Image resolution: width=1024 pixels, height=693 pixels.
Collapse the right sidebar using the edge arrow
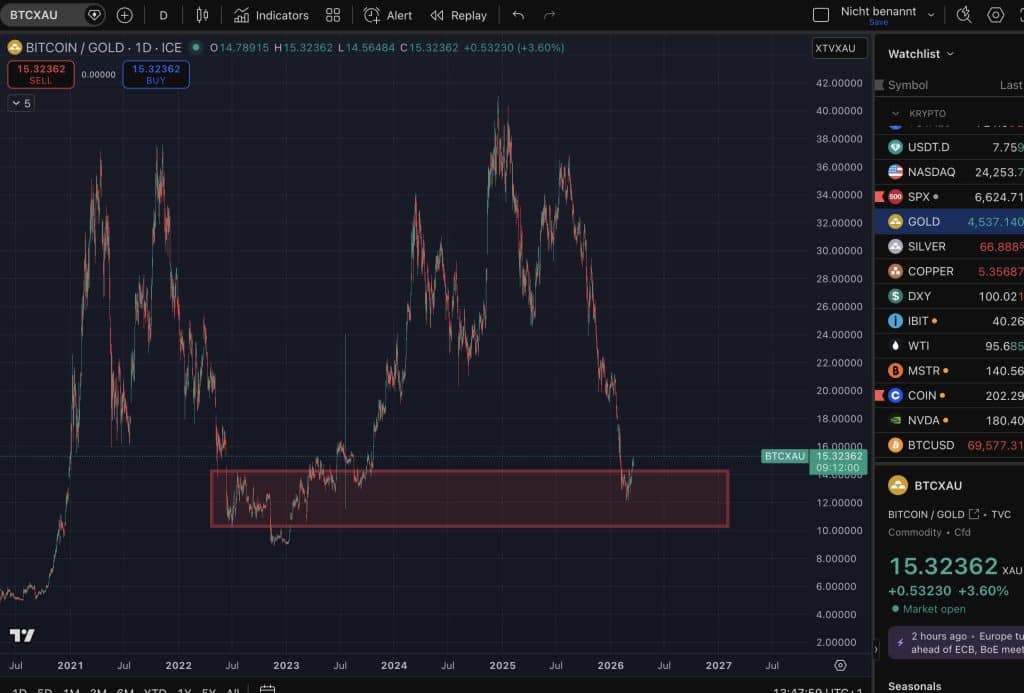coord(876,649)
